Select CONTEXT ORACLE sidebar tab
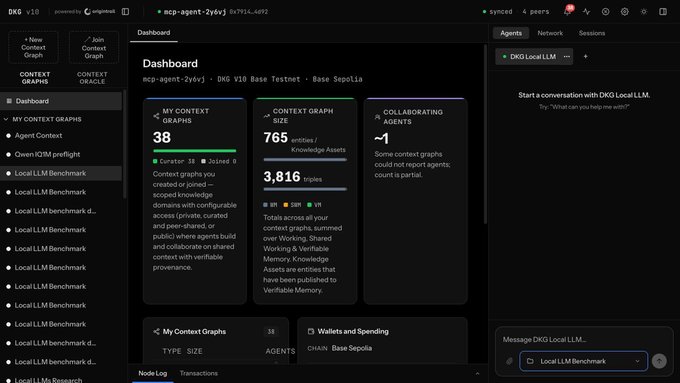 coord(92,78)
